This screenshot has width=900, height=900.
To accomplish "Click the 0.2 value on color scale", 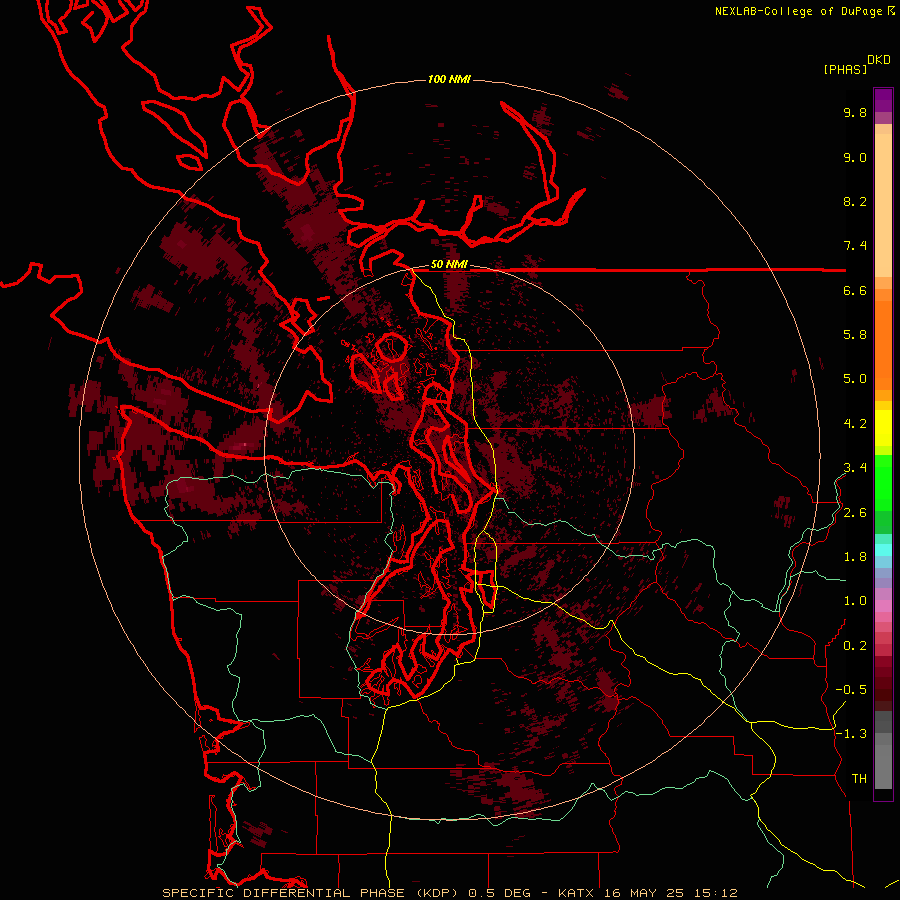I will 855,646.
